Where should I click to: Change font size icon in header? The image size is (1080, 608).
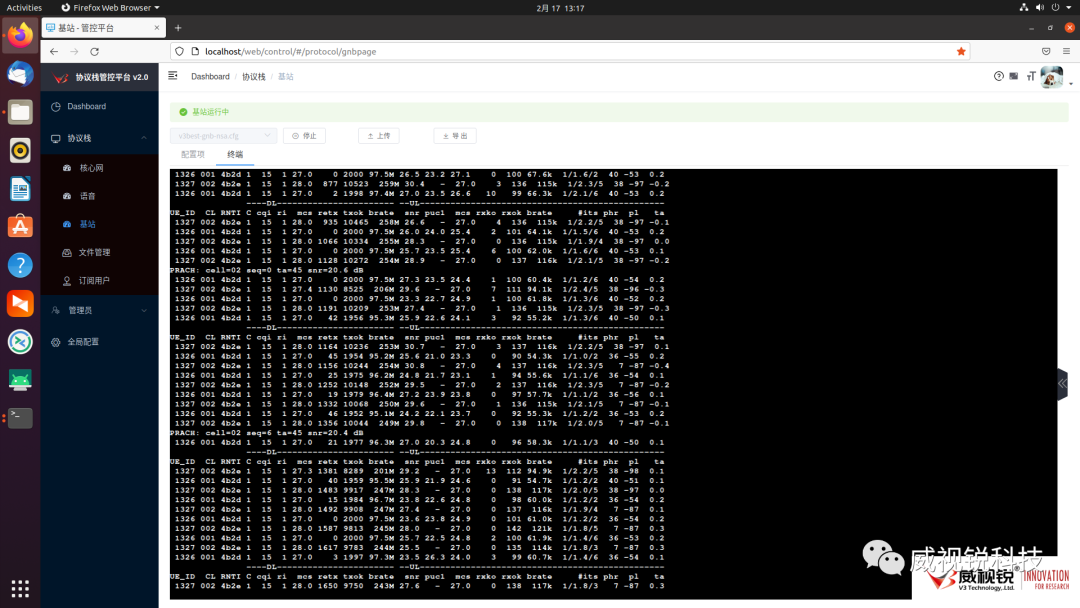(1031, 76)
